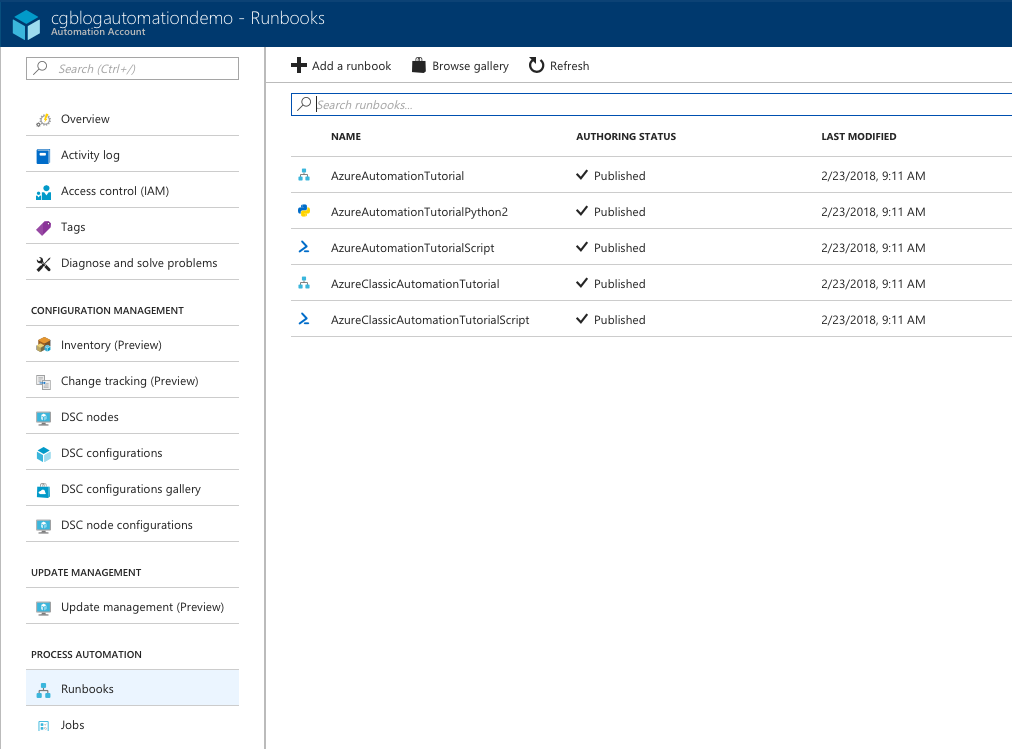Open Update management (Preview)
The width and height of the screenshot is (1012, 749).
click(132, 606)
